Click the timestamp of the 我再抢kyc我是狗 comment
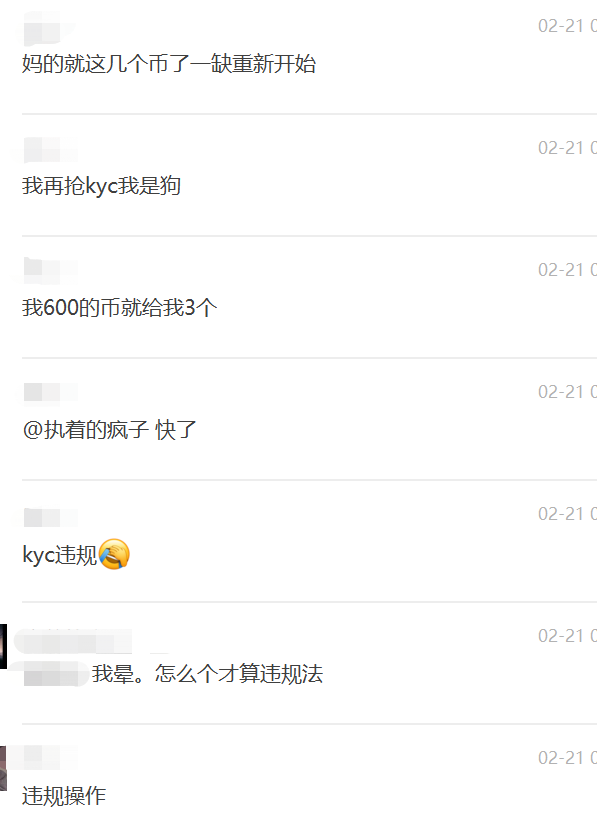This screenshot has height=821, width=597. (567, 148)
